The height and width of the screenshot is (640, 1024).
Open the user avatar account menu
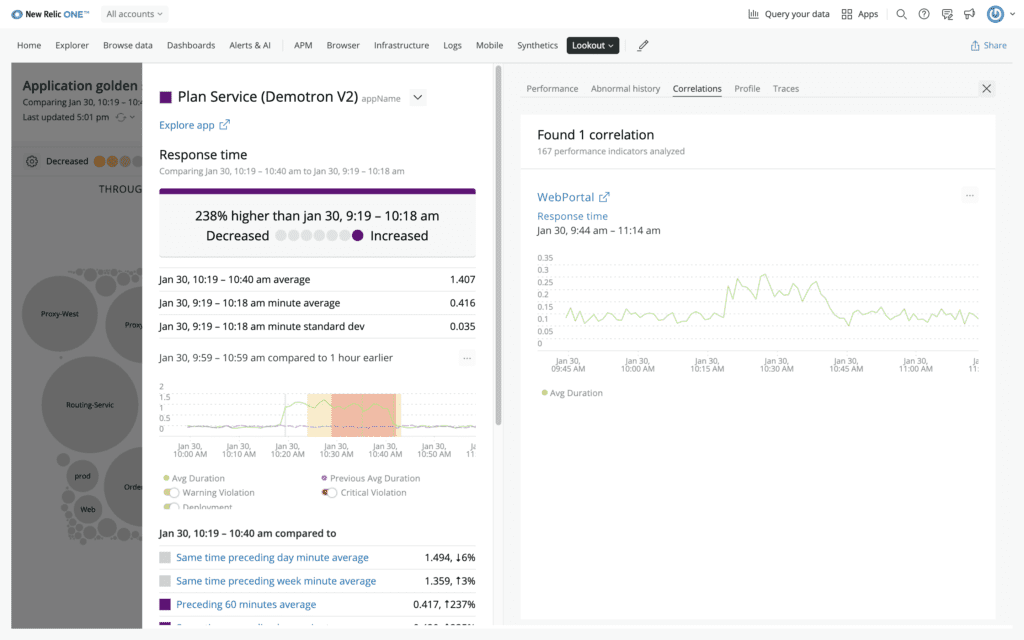click(x=995, y=14)
